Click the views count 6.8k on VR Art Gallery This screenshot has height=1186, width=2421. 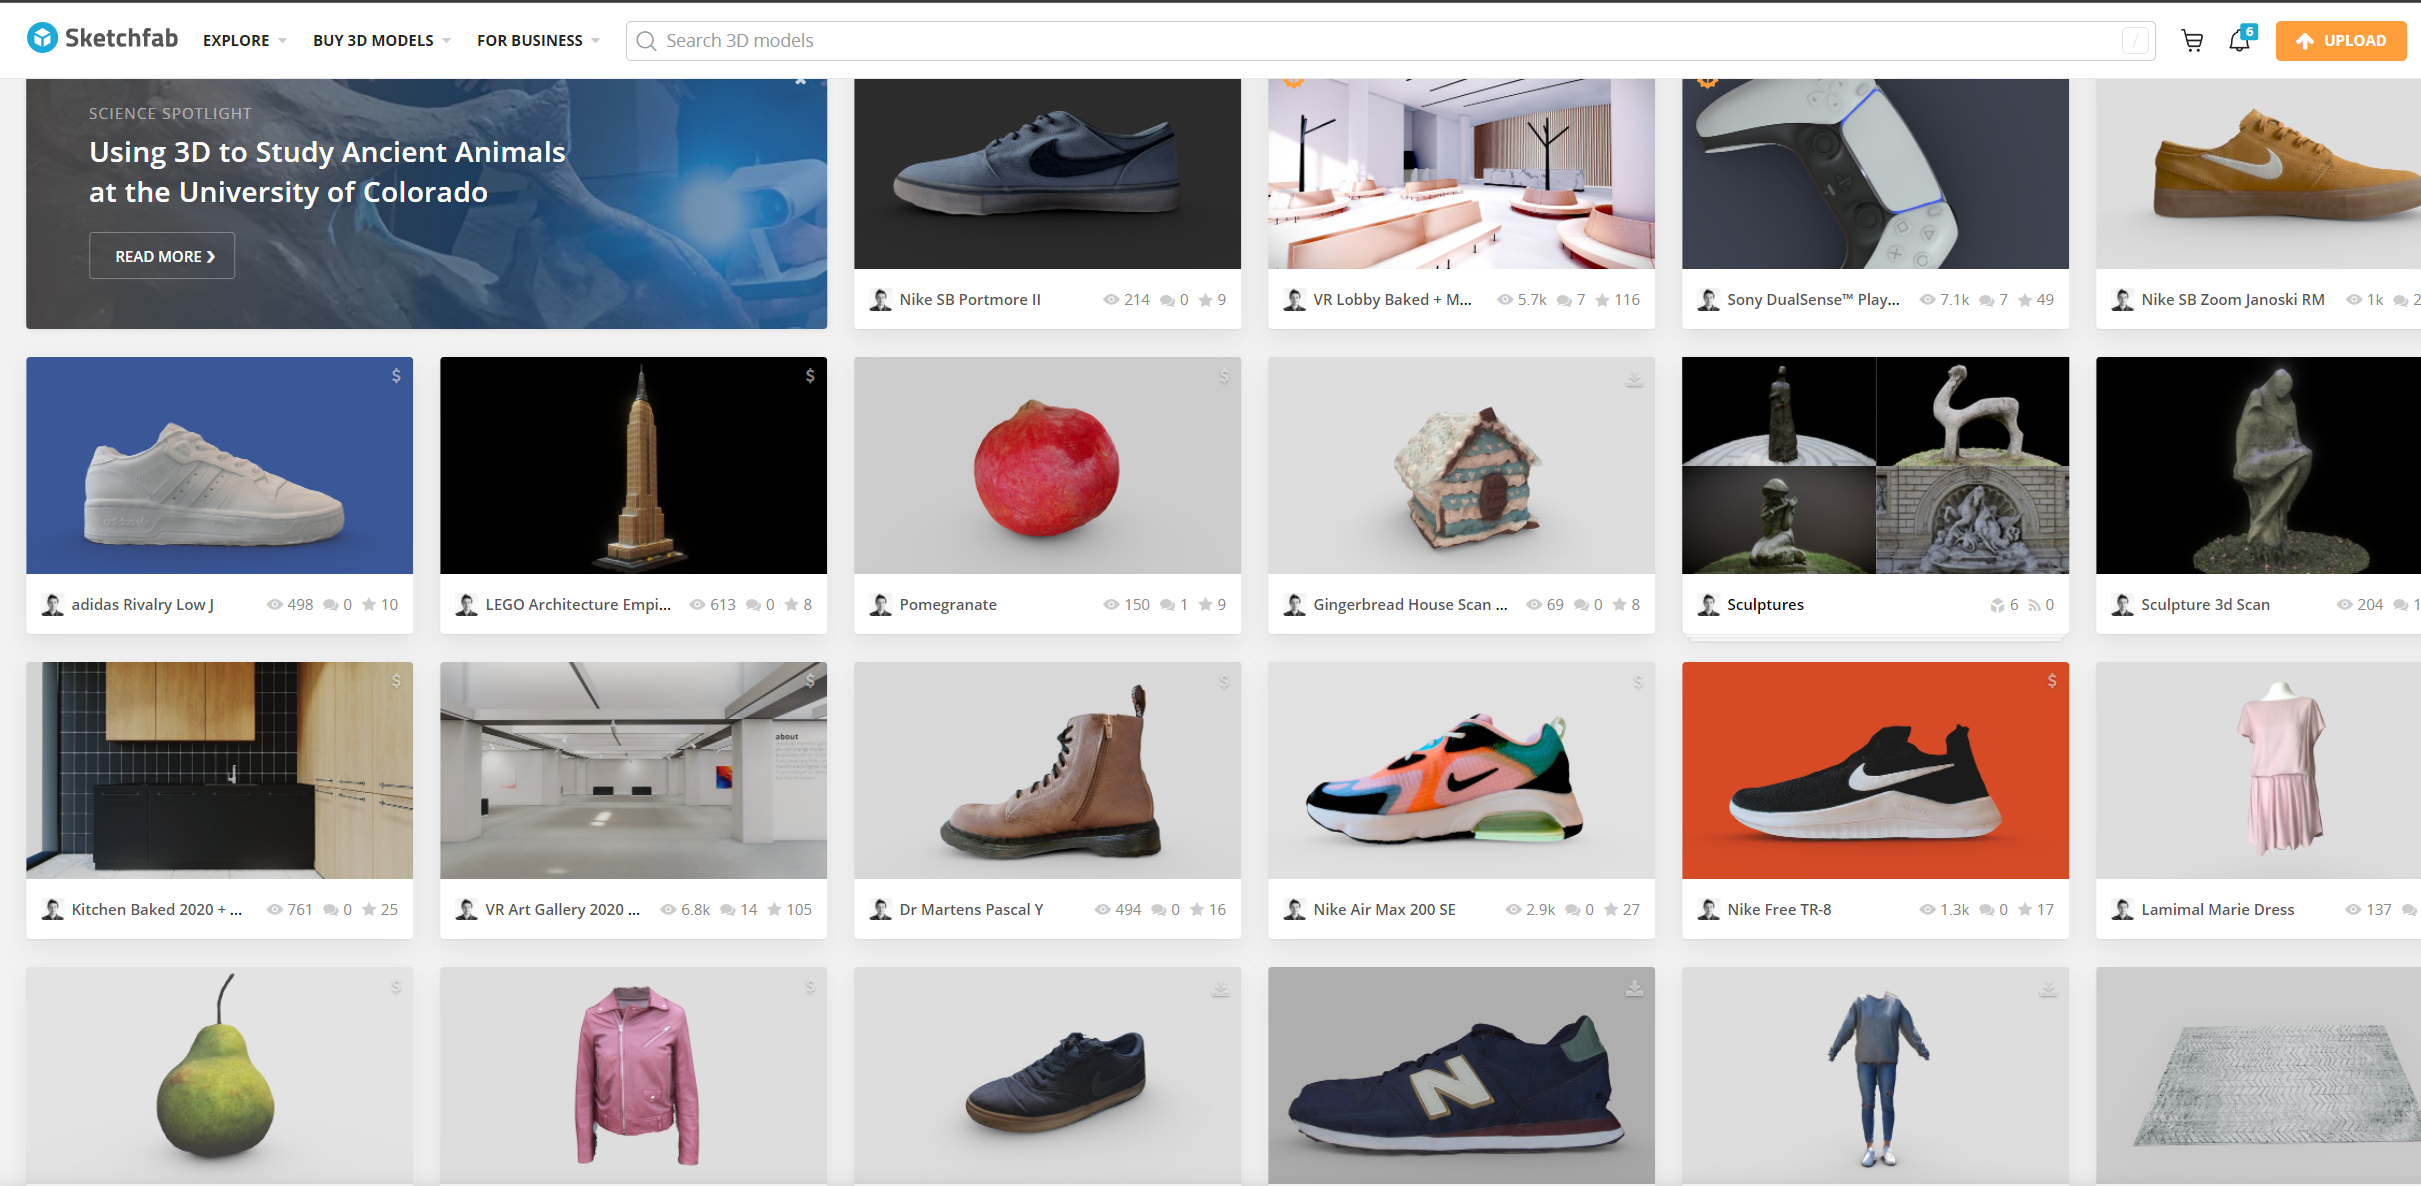click(685, 910)
